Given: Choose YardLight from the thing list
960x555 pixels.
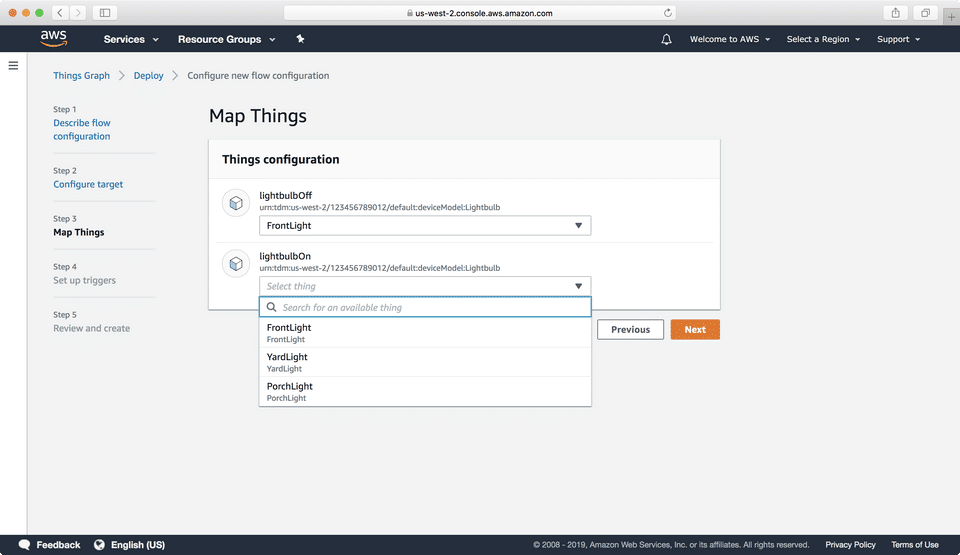Looking at the screenshot, I should pos(425,362).
